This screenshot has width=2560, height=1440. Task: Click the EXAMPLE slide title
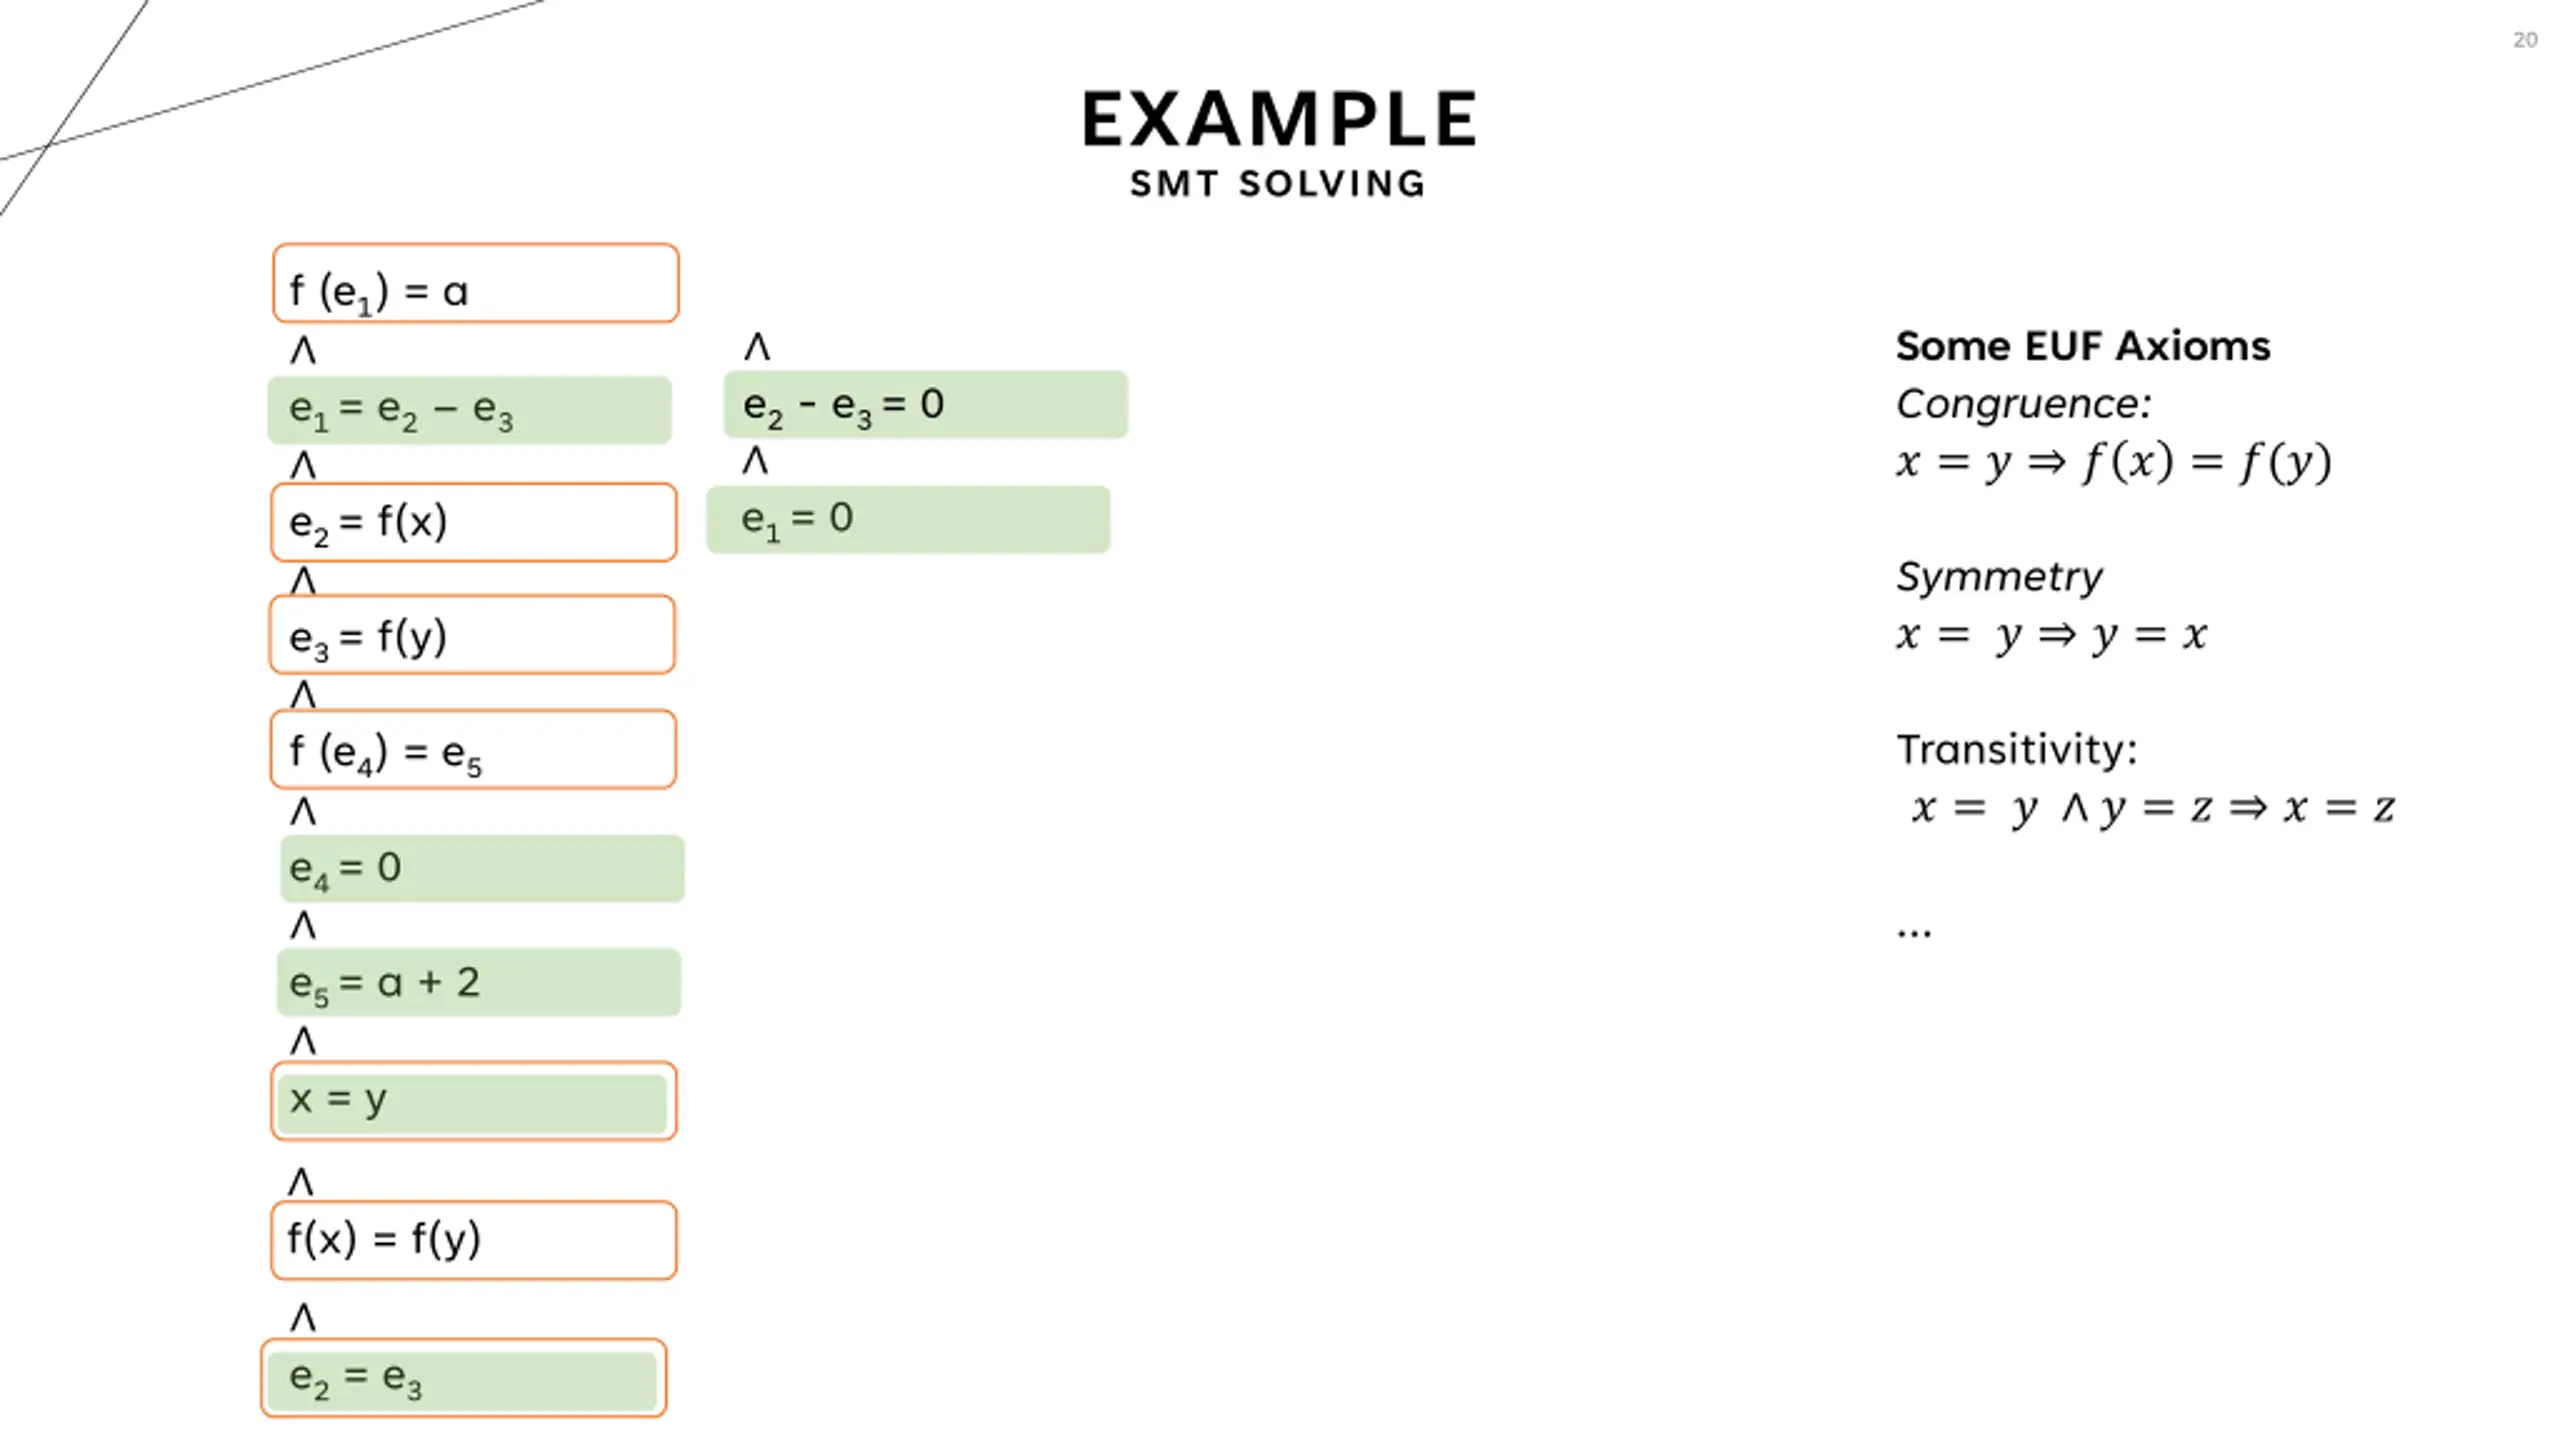point(1279,120)
